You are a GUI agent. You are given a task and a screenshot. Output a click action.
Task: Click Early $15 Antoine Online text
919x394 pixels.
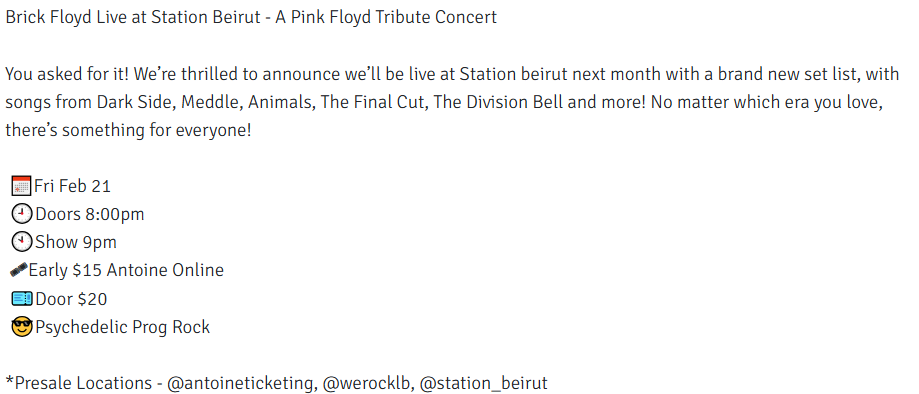pyautogui.click(x=126, y=270)
